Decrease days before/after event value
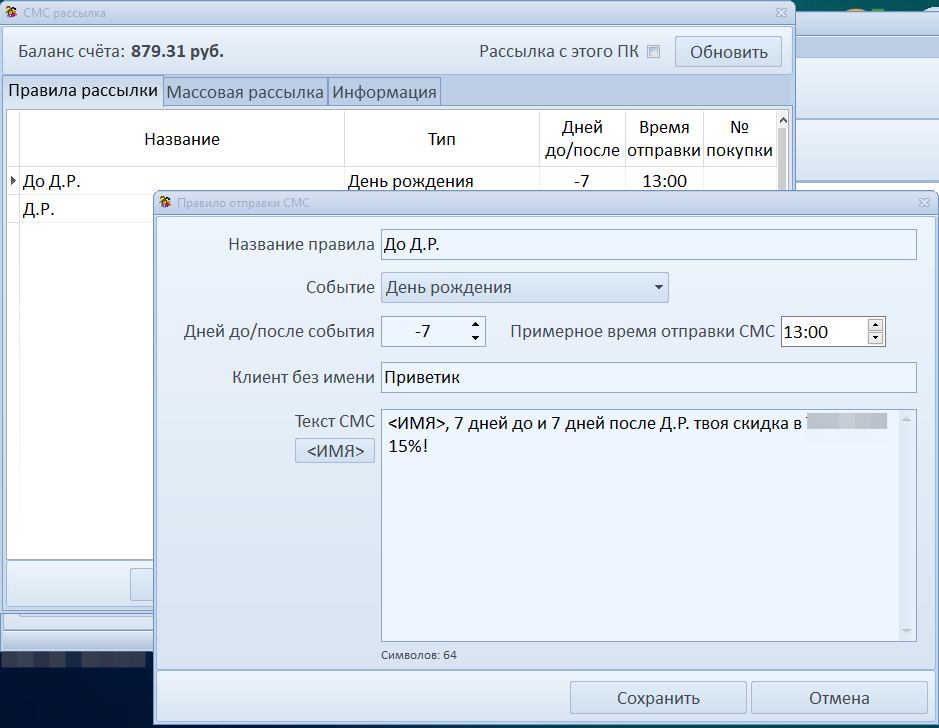Image resolution: width=939 pixels, height=728 pixels. click(x=476, y=338)
